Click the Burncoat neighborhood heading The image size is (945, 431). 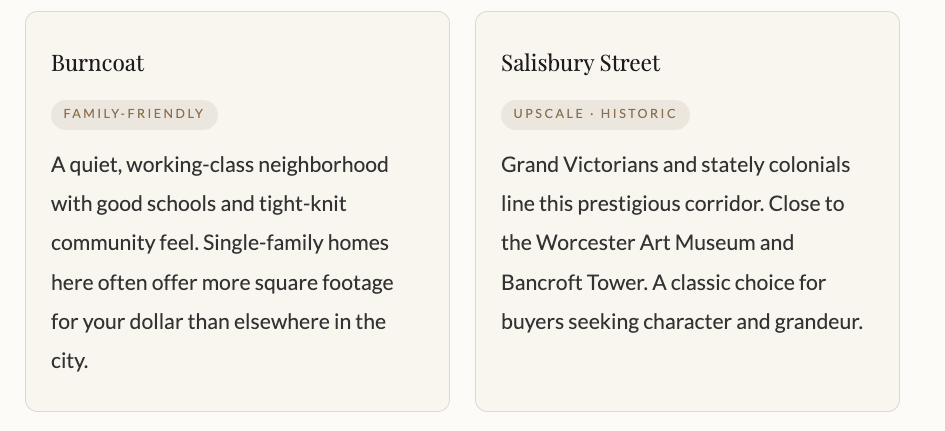[98, 63]
